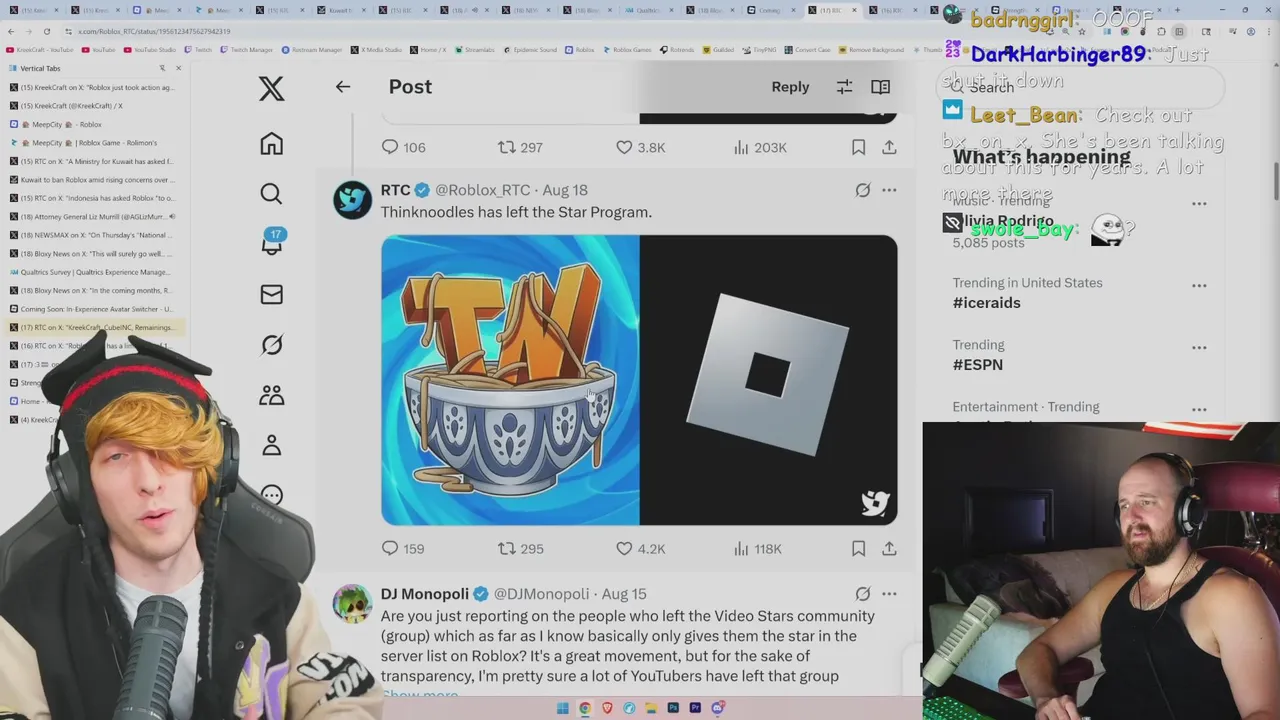Open more options for #ESPN trend
The width and height of the screenshot is (1280, 720).
[x=1199, y=348]
